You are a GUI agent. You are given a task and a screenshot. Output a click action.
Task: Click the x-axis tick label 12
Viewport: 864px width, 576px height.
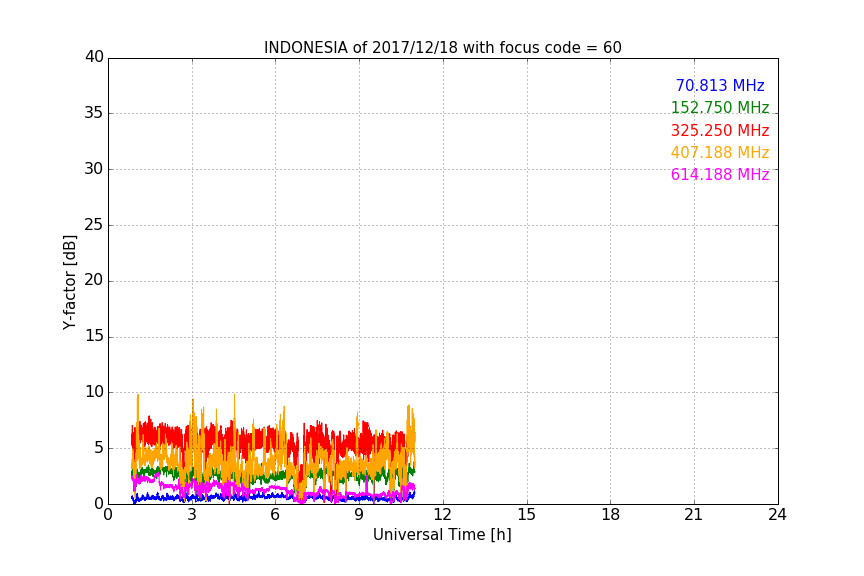442,515
